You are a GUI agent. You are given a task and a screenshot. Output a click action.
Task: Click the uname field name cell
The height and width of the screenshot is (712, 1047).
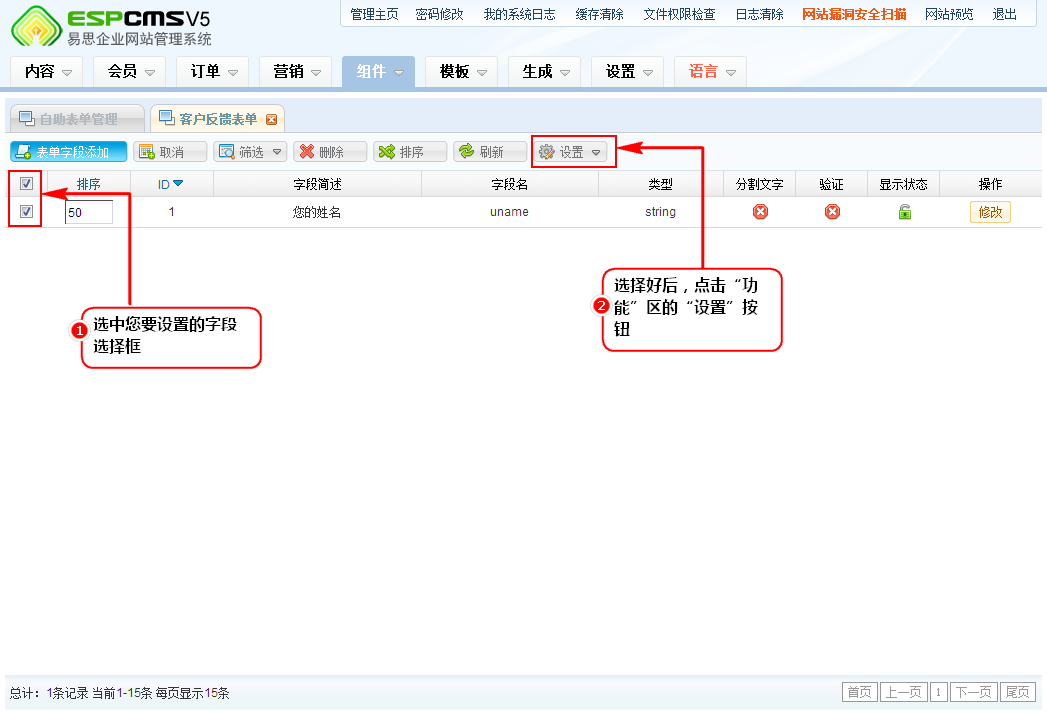click(509, 212)
